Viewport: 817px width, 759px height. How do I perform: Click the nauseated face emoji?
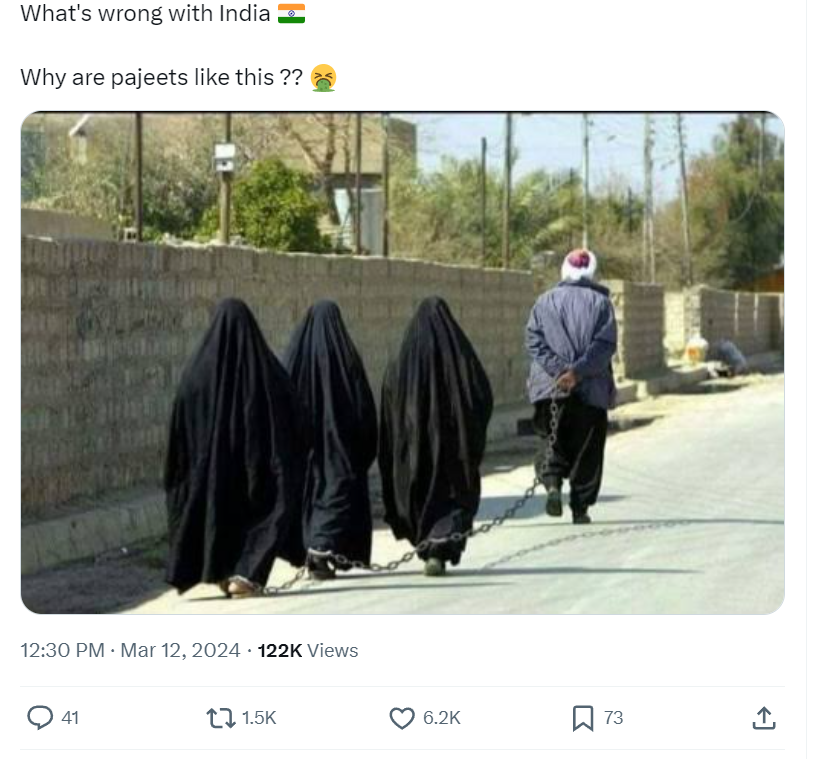tap(323, 78)
